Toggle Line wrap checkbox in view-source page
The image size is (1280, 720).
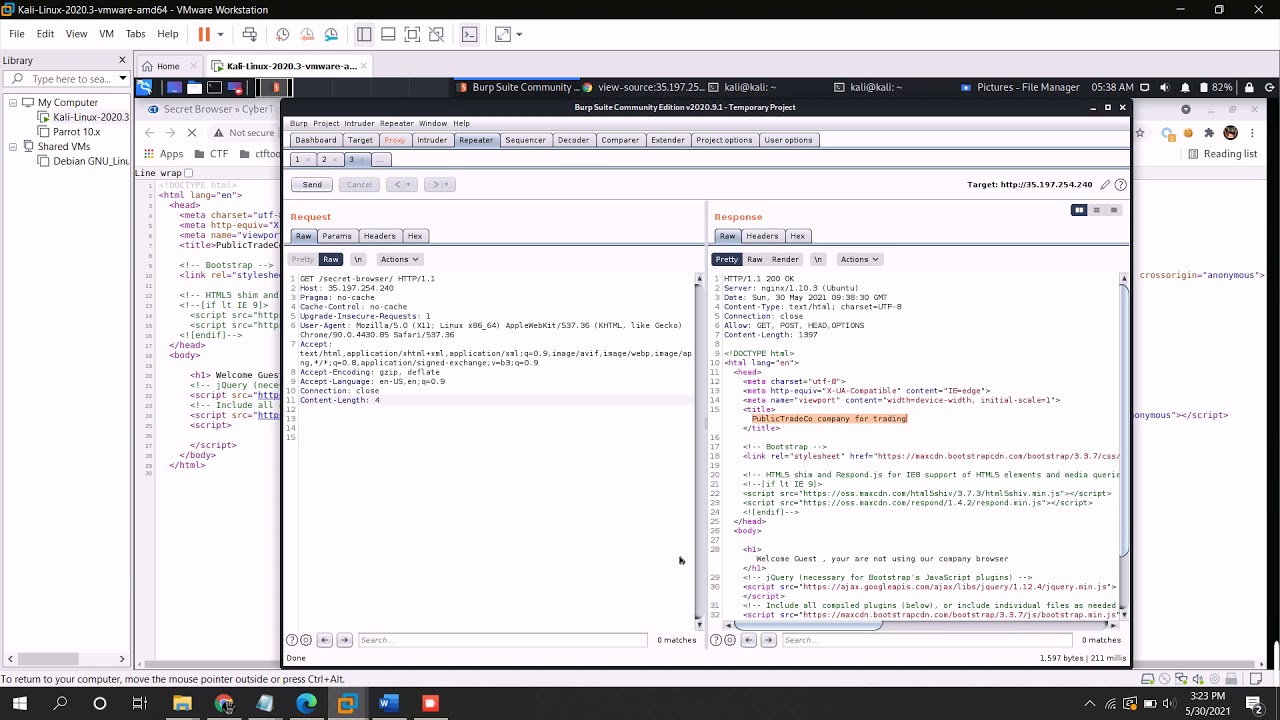pyautogui.click(x=188, y=173)
